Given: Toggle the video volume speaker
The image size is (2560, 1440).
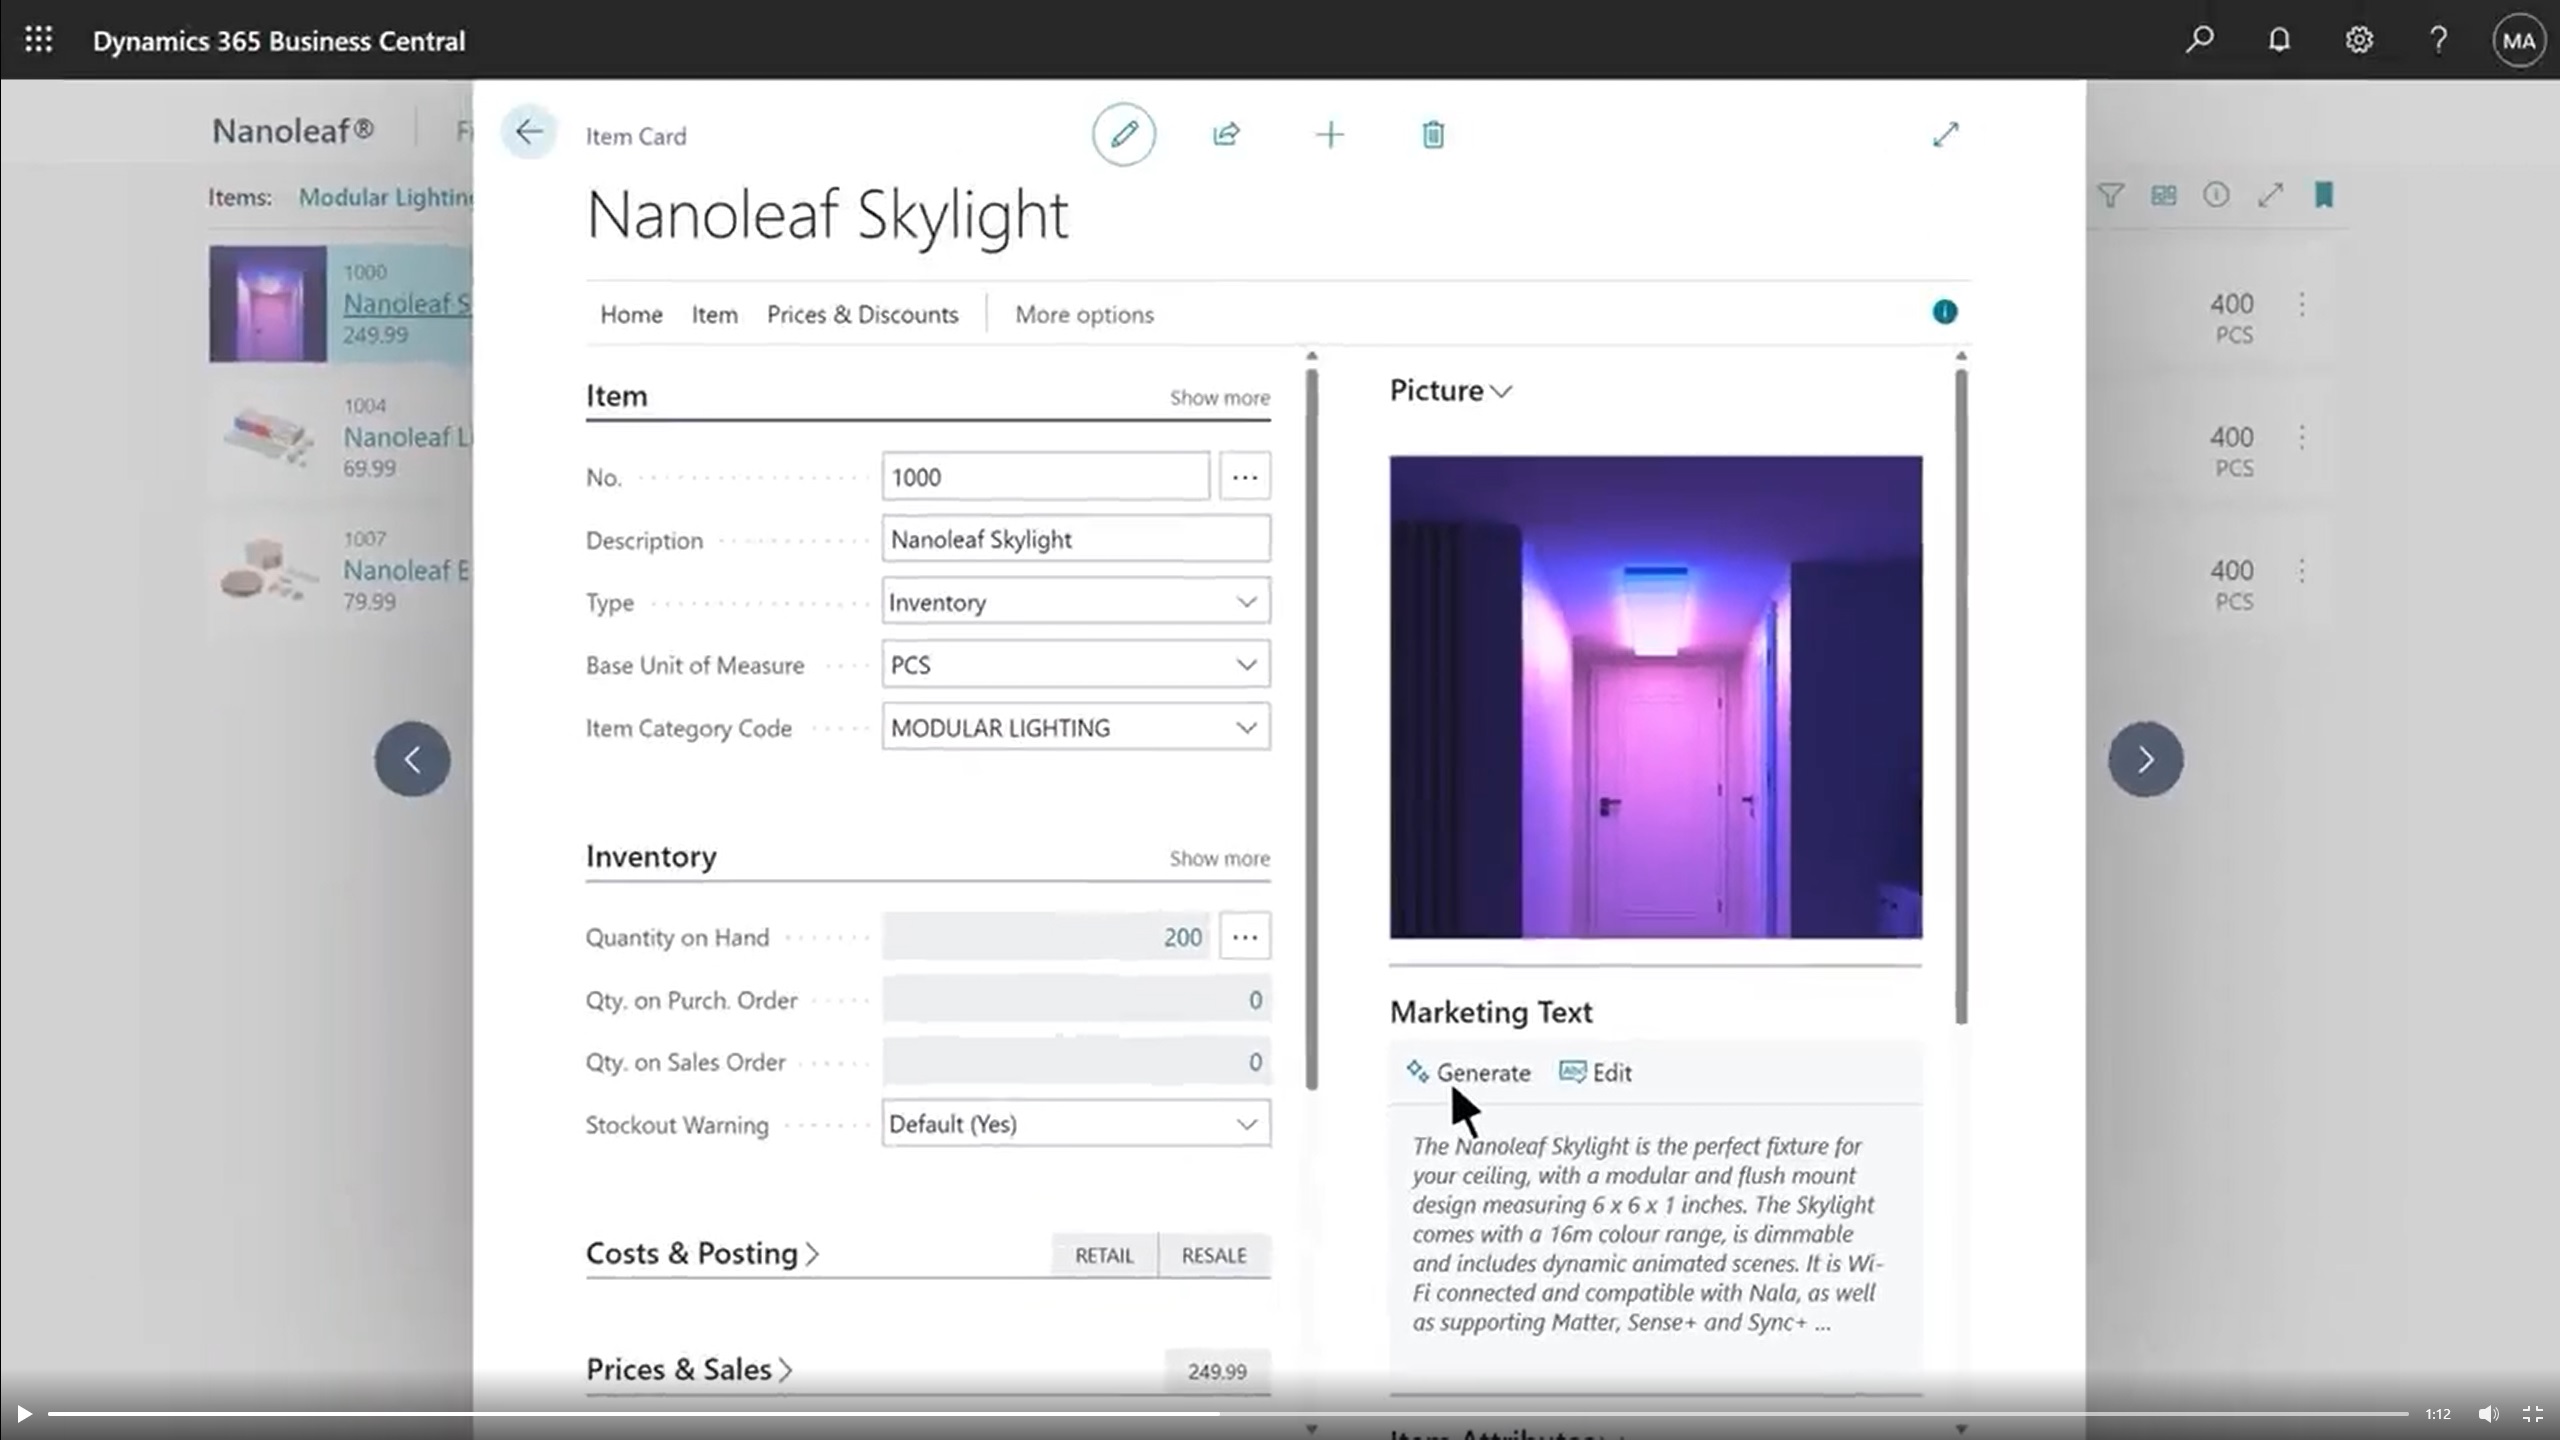Looking at the screenshot, I should 2488,1414.
